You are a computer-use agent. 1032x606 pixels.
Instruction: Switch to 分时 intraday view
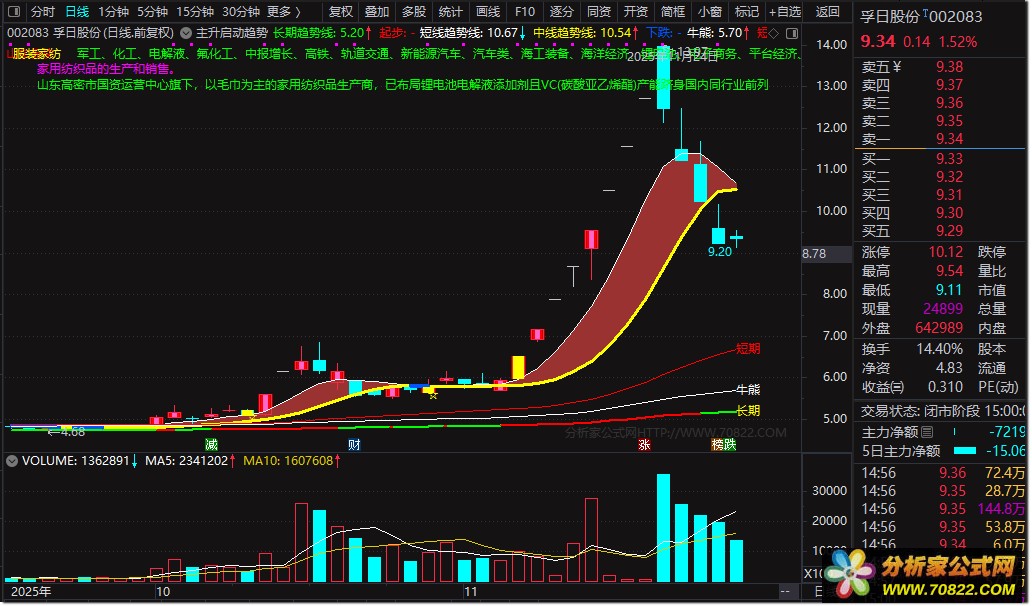(43, 12)
